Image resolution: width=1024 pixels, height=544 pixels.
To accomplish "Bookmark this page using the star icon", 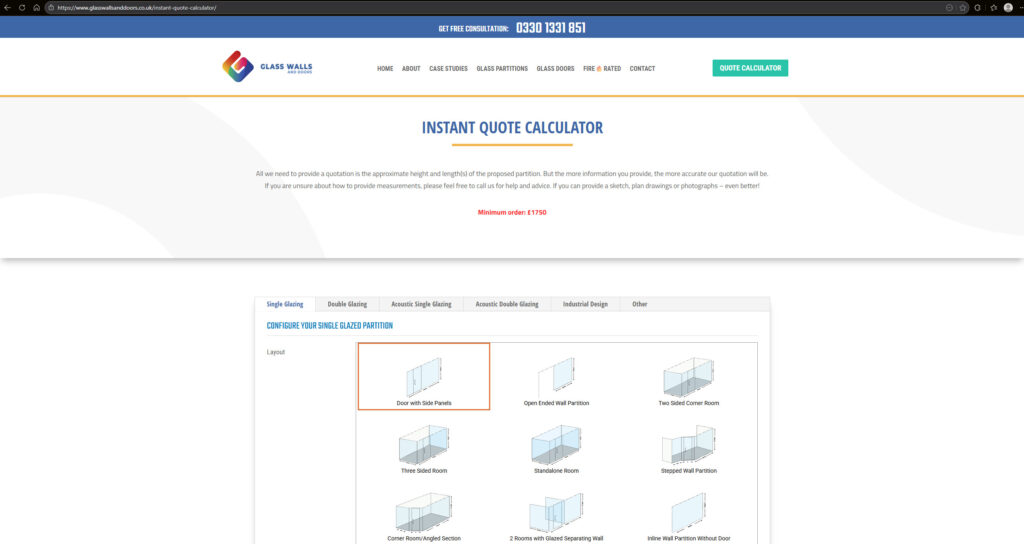I will (x=963, y=7).
